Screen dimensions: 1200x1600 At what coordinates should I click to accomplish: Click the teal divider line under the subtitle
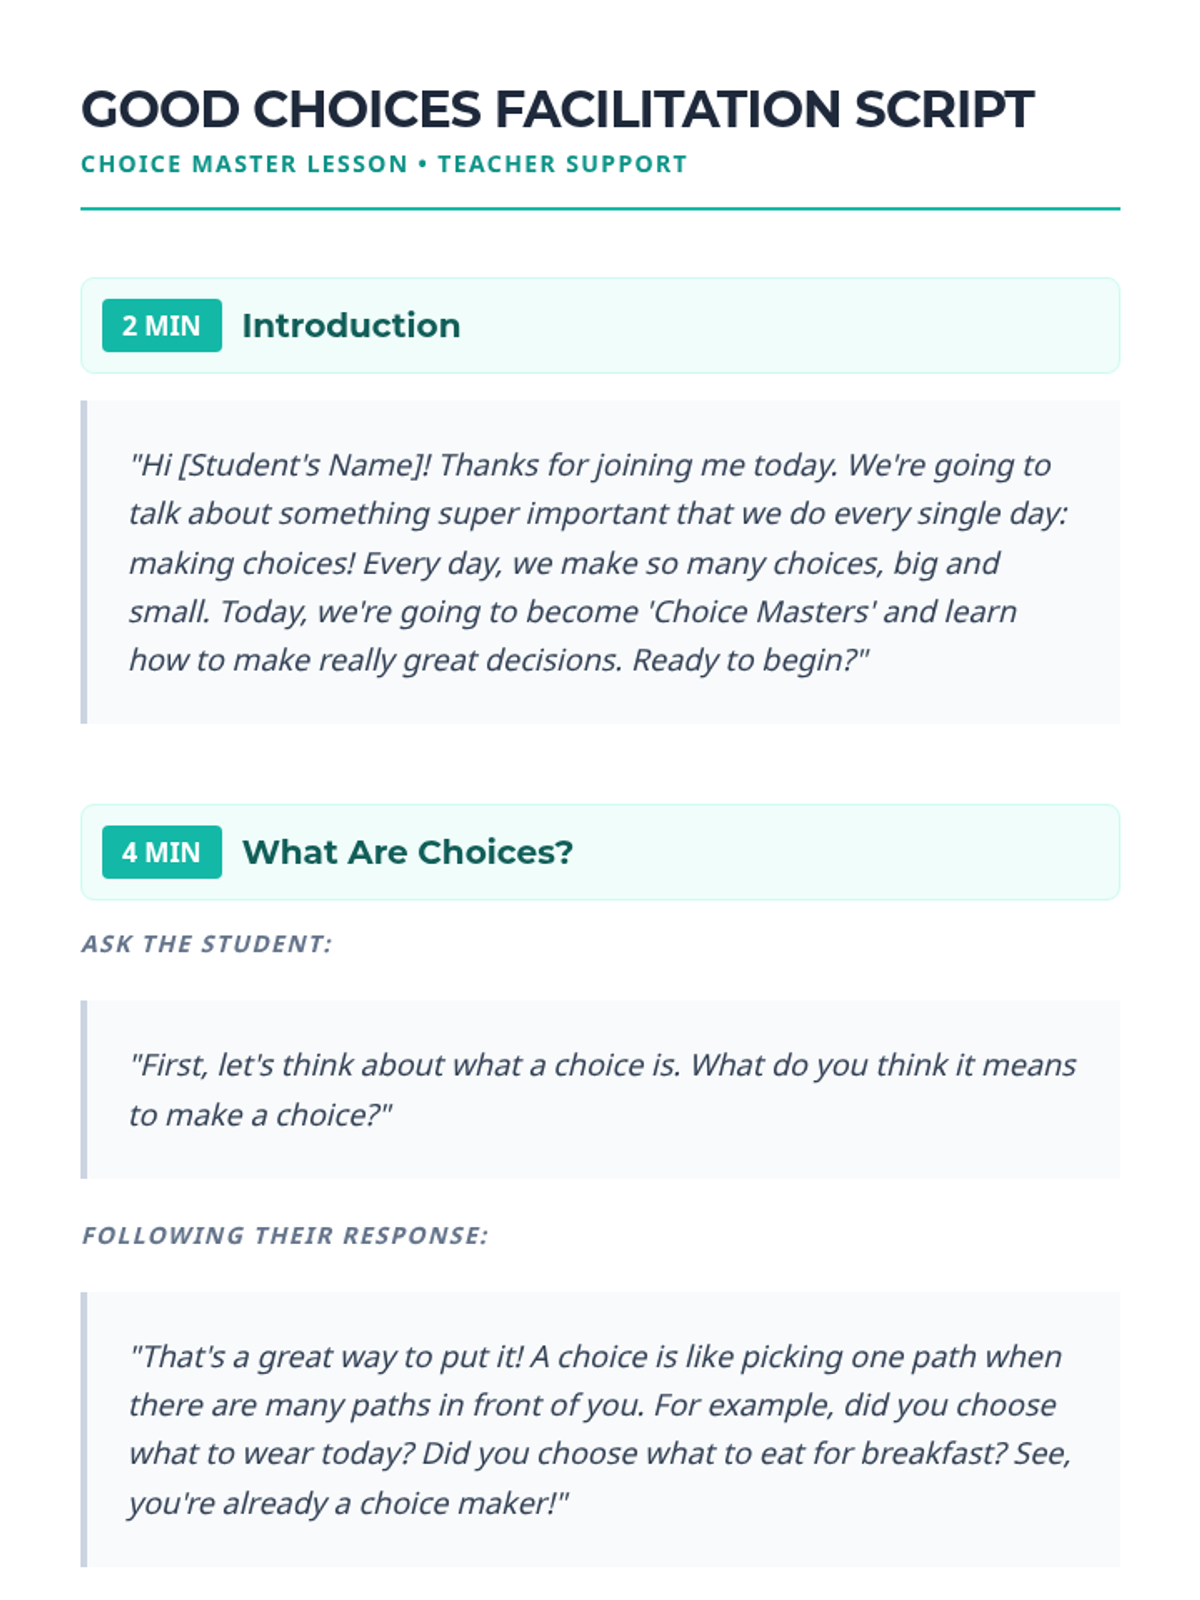click(x=600, y=209)
